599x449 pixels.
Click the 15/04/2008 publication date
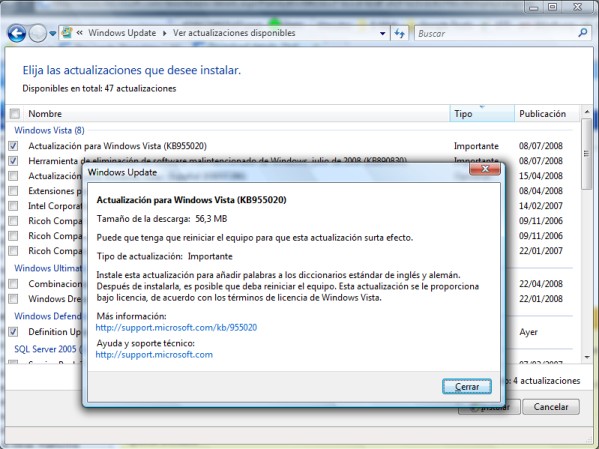(541, 176)
